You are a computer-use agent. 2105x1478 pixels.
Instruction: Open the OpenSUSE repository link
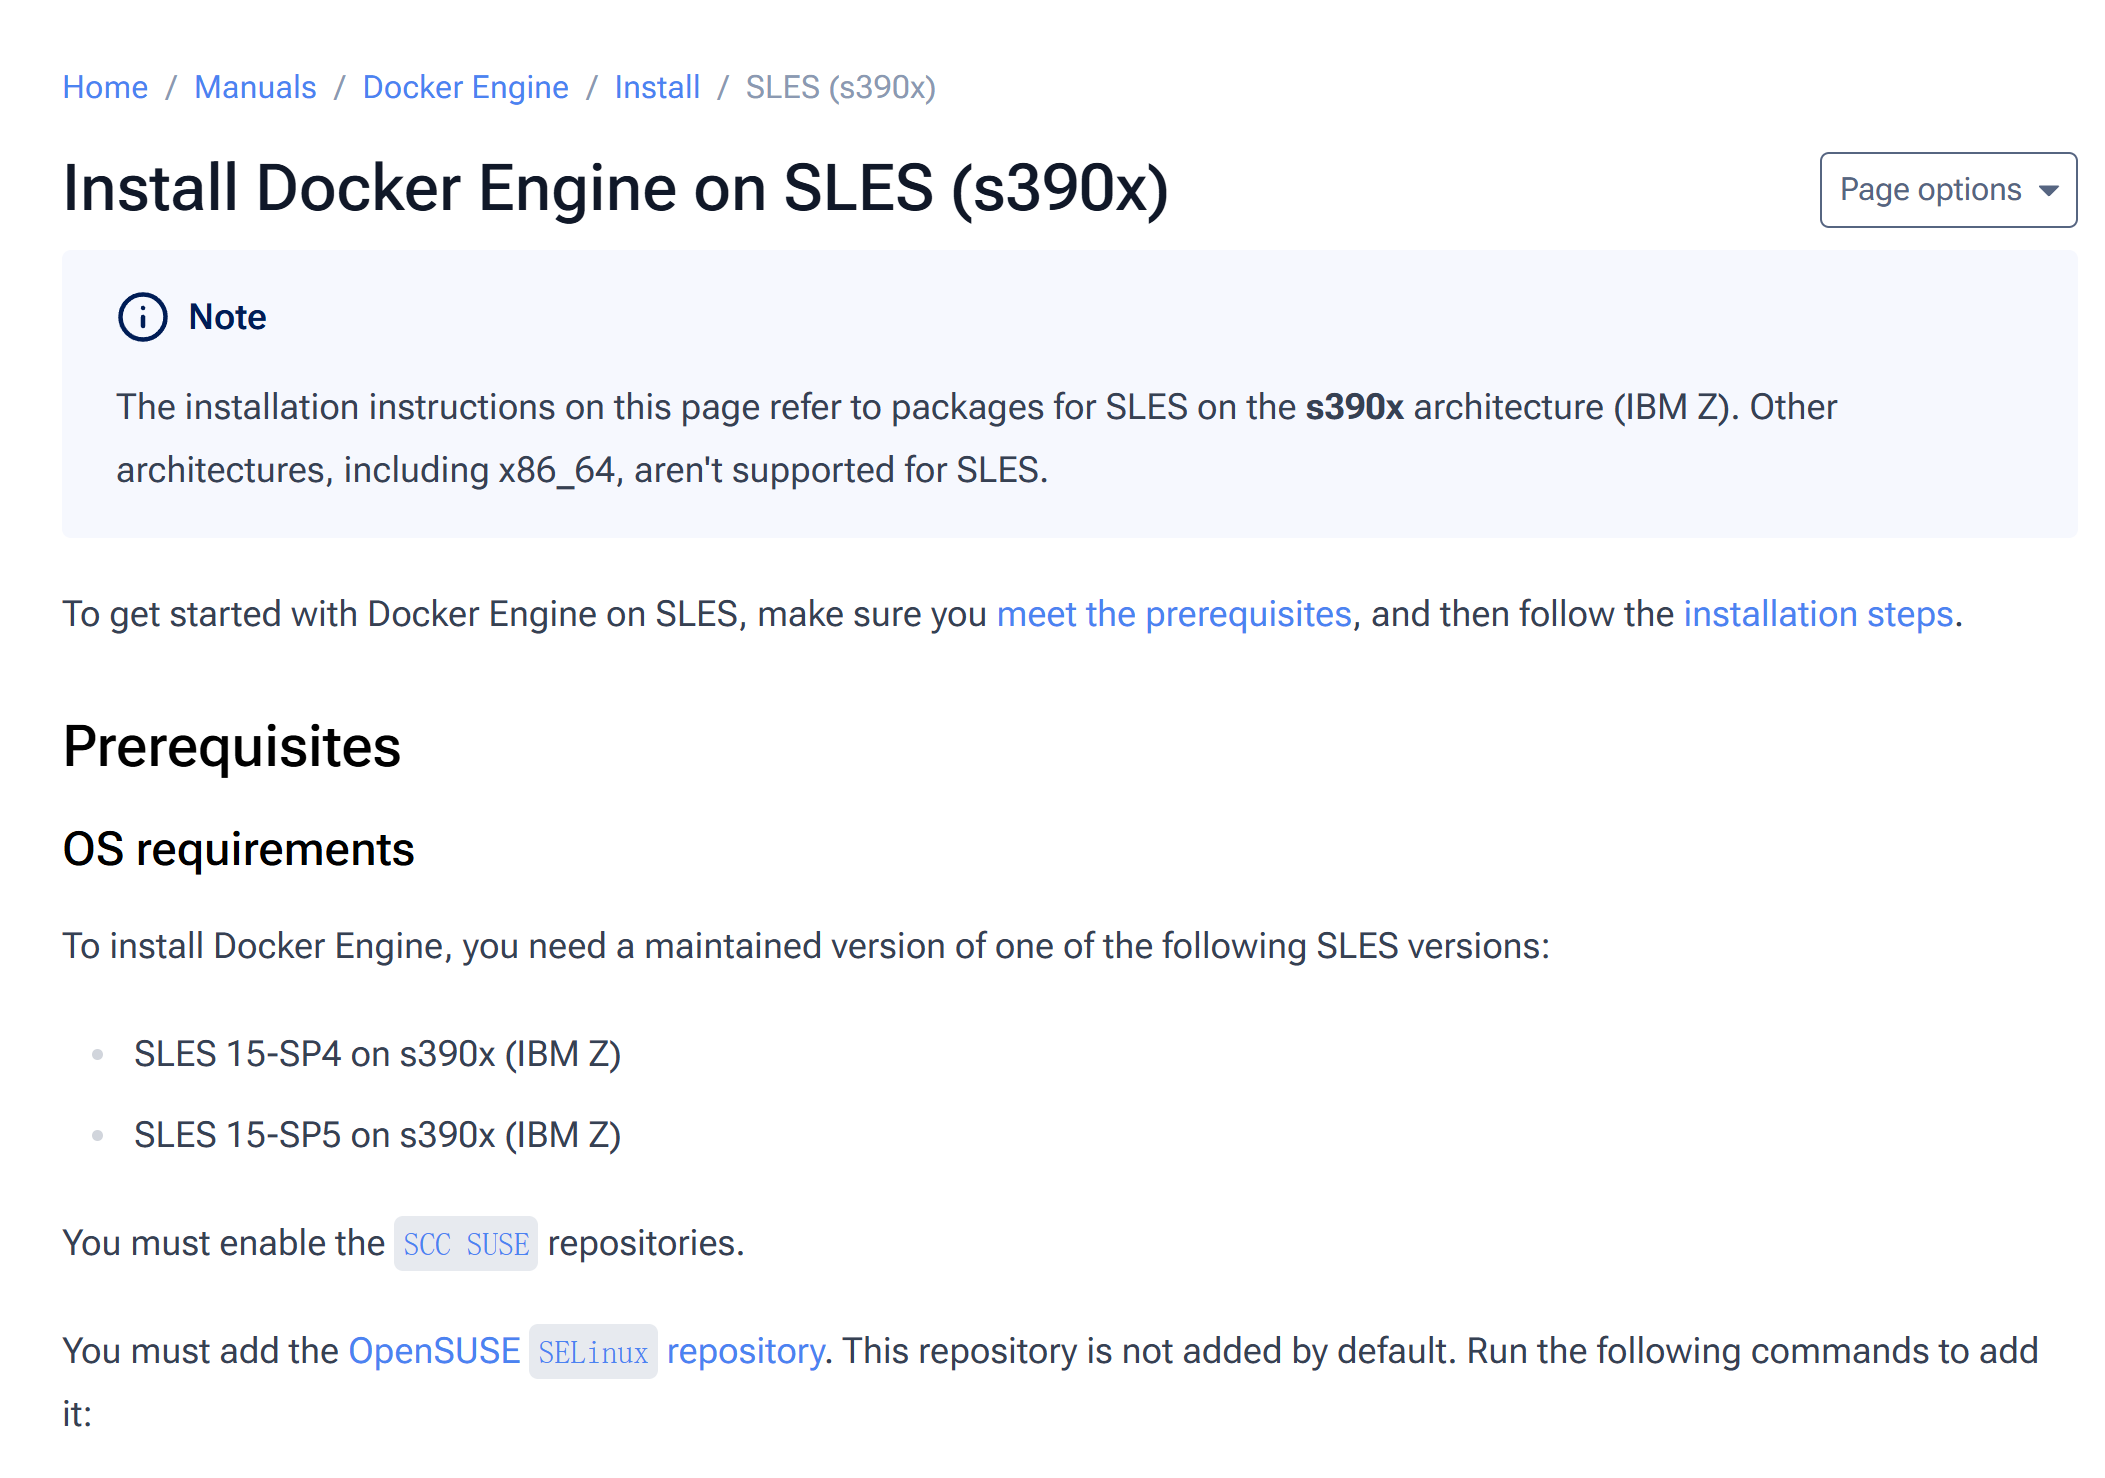point(434,1351)
